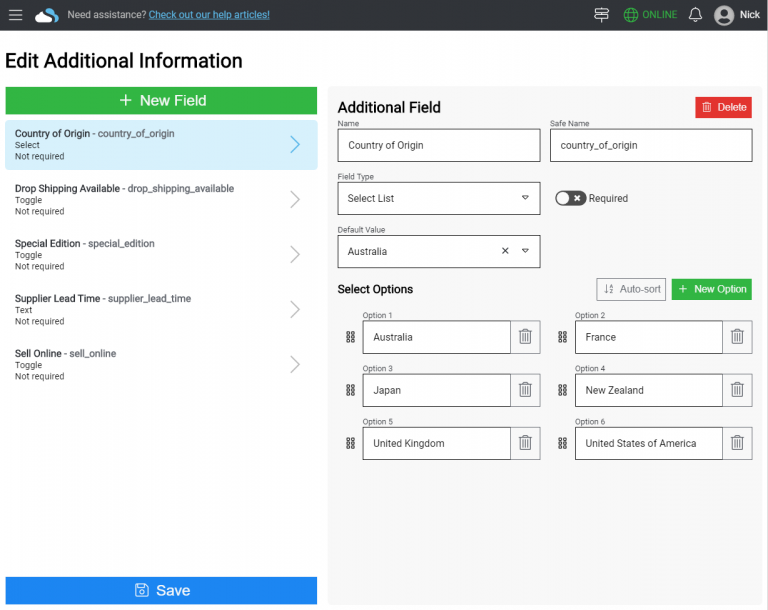The height and width of the screenshot is (610, 768).
Task: Delete the United States of America option
Action: click(737, 443)
